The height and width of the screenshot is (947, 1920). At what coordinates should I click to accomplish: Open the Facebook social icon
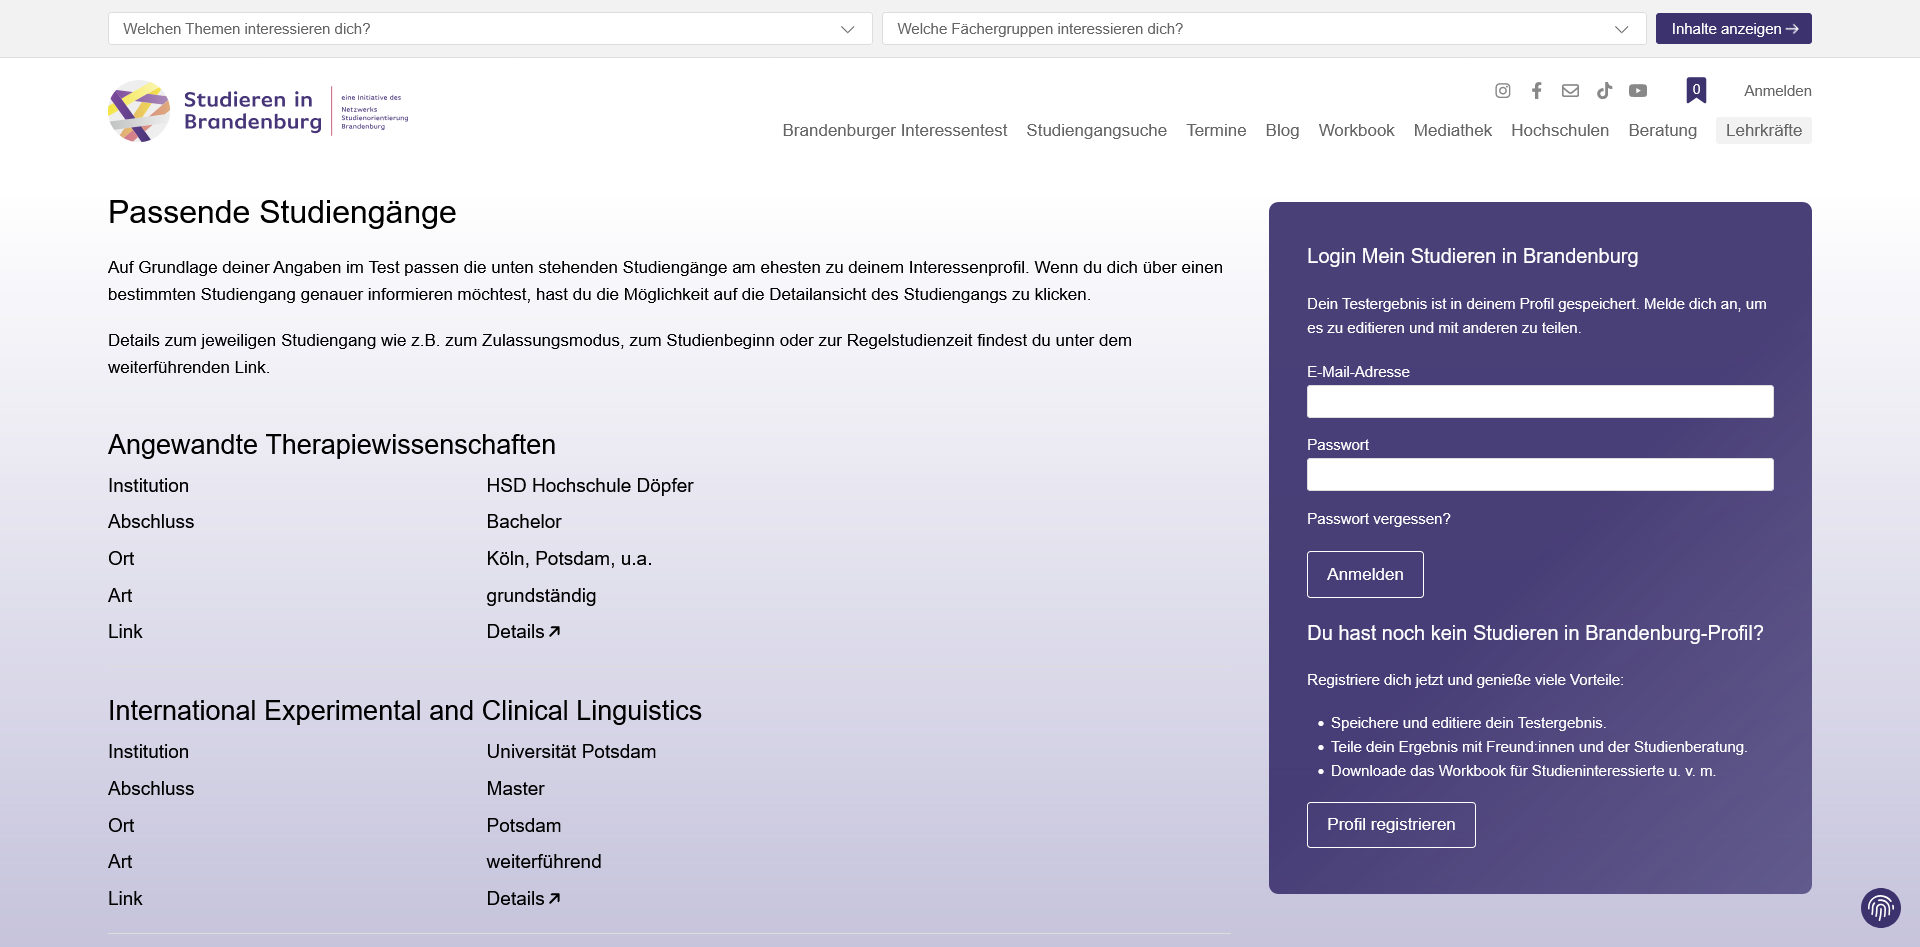[1536, 91]
